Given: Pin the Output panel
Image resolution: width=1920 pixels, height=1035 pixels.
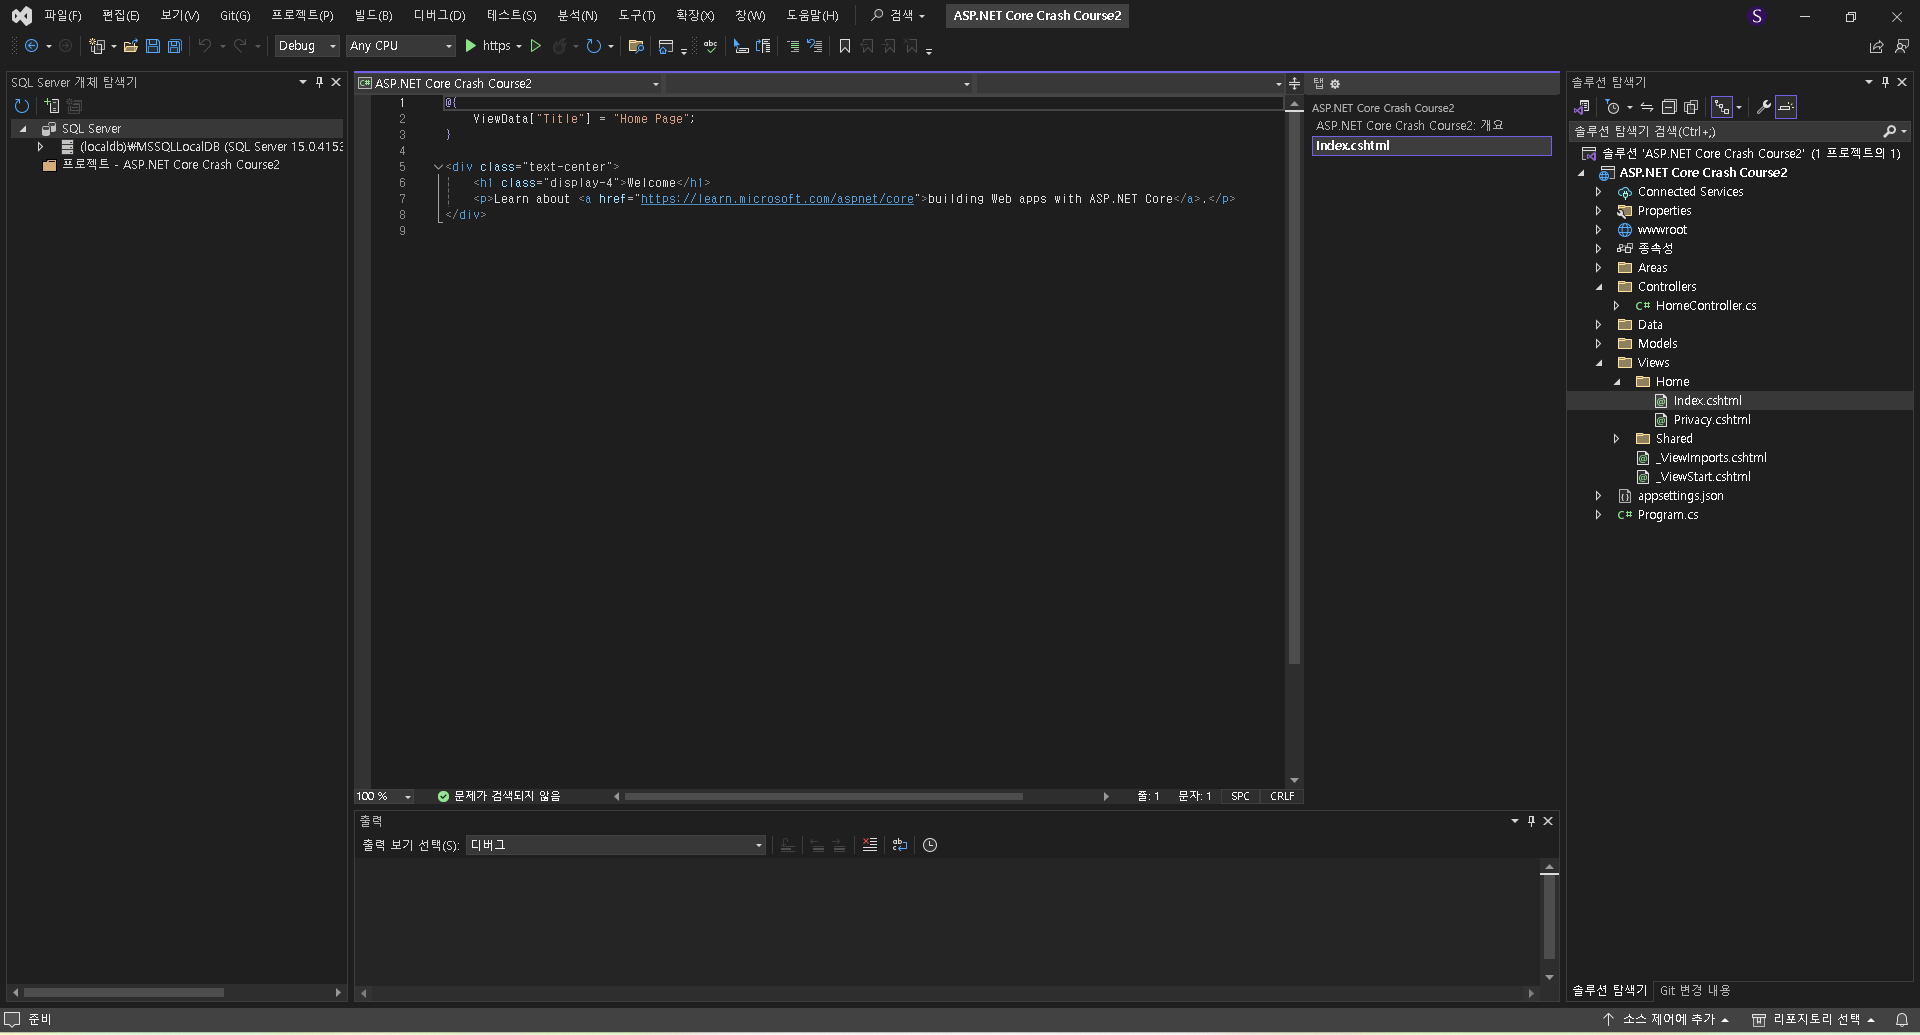Looking at the screenshot, I should 1531,821.
